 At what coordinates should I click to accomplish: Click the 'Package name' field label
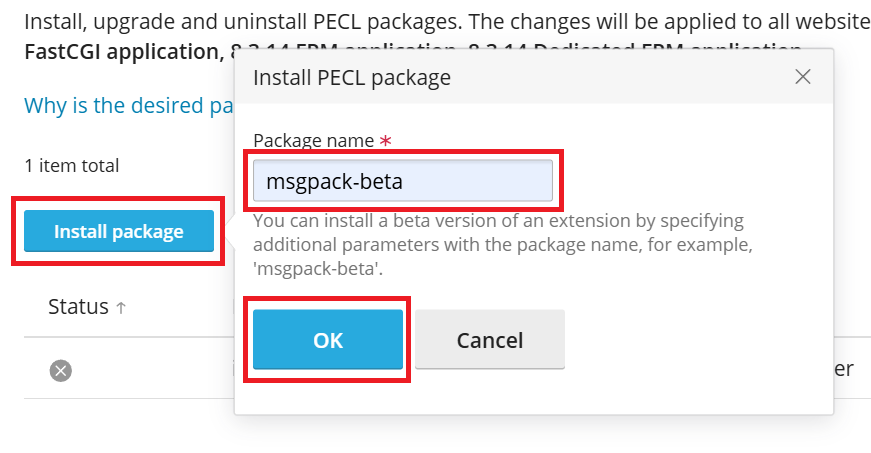click(x=313, y=141)
